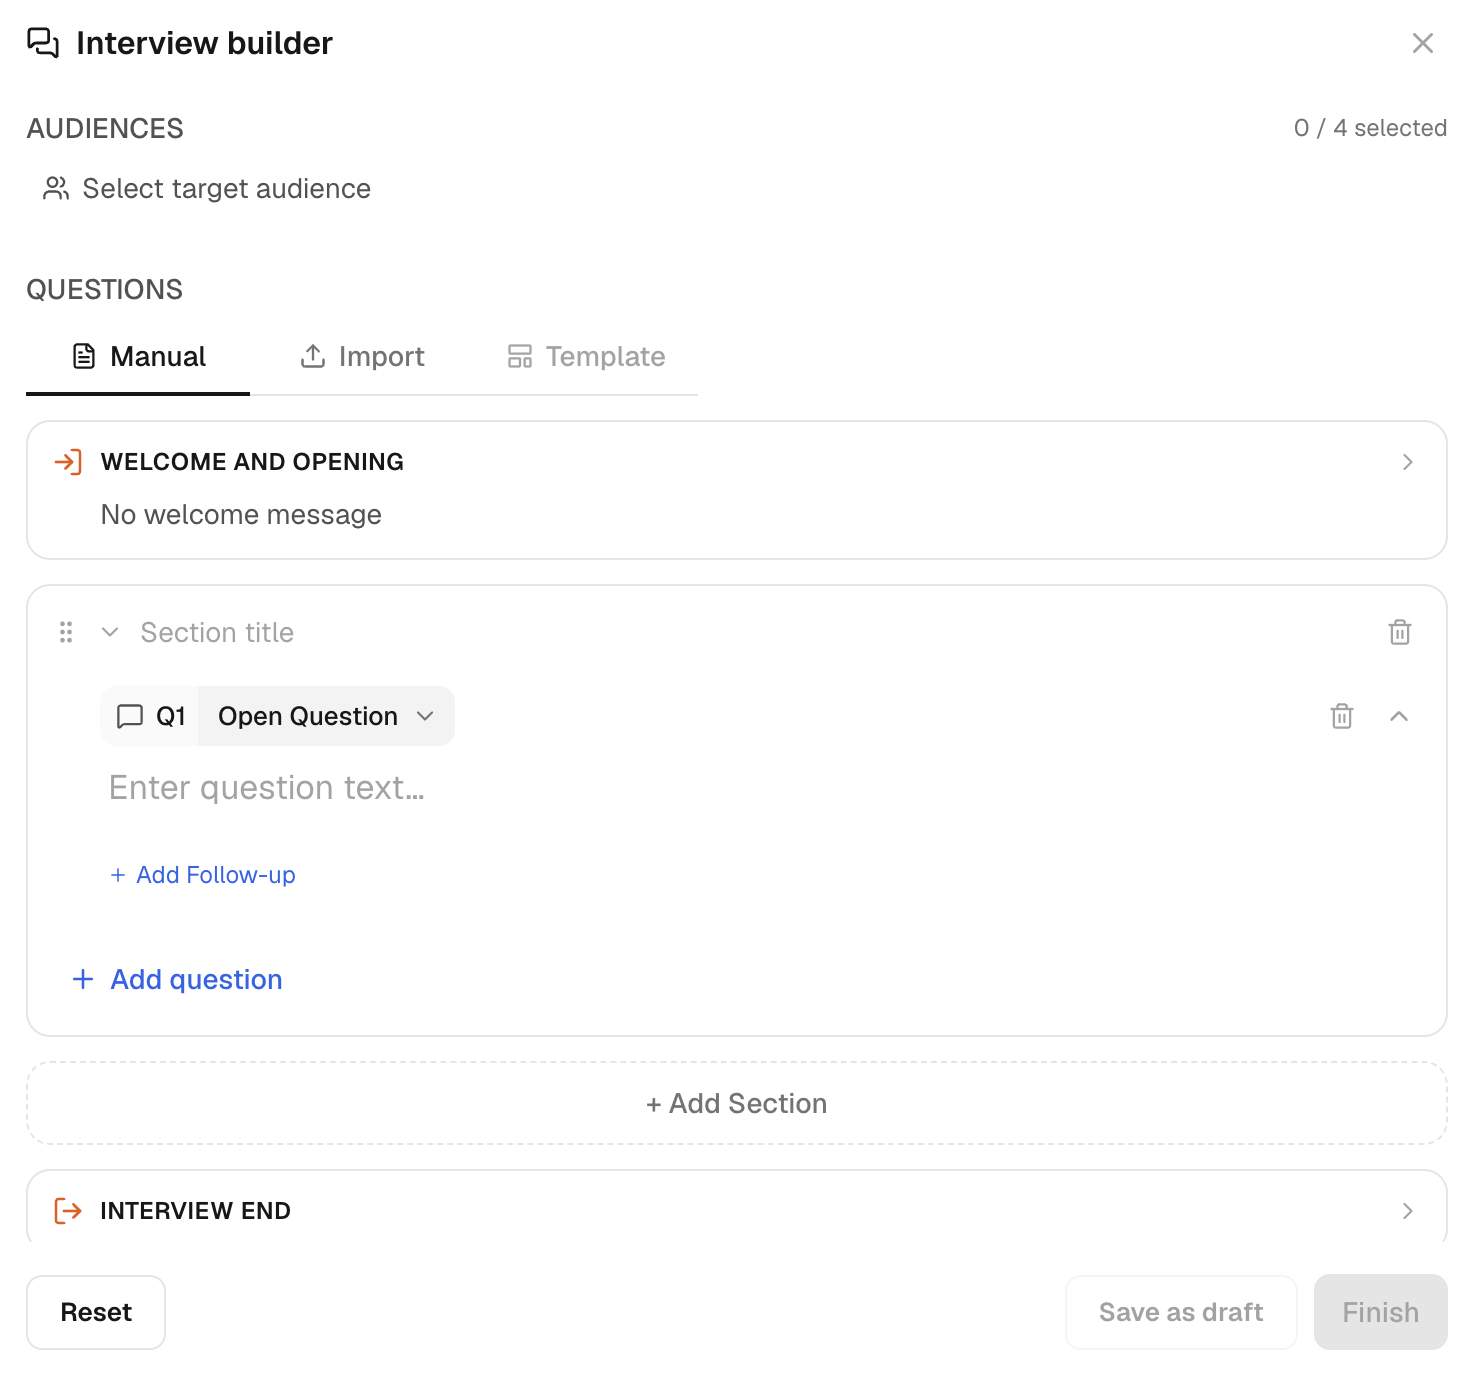1474x1378 pixels.
Task: Click the AUDIENCES heading
Action: pyautogui.click(x=105, y=129)
